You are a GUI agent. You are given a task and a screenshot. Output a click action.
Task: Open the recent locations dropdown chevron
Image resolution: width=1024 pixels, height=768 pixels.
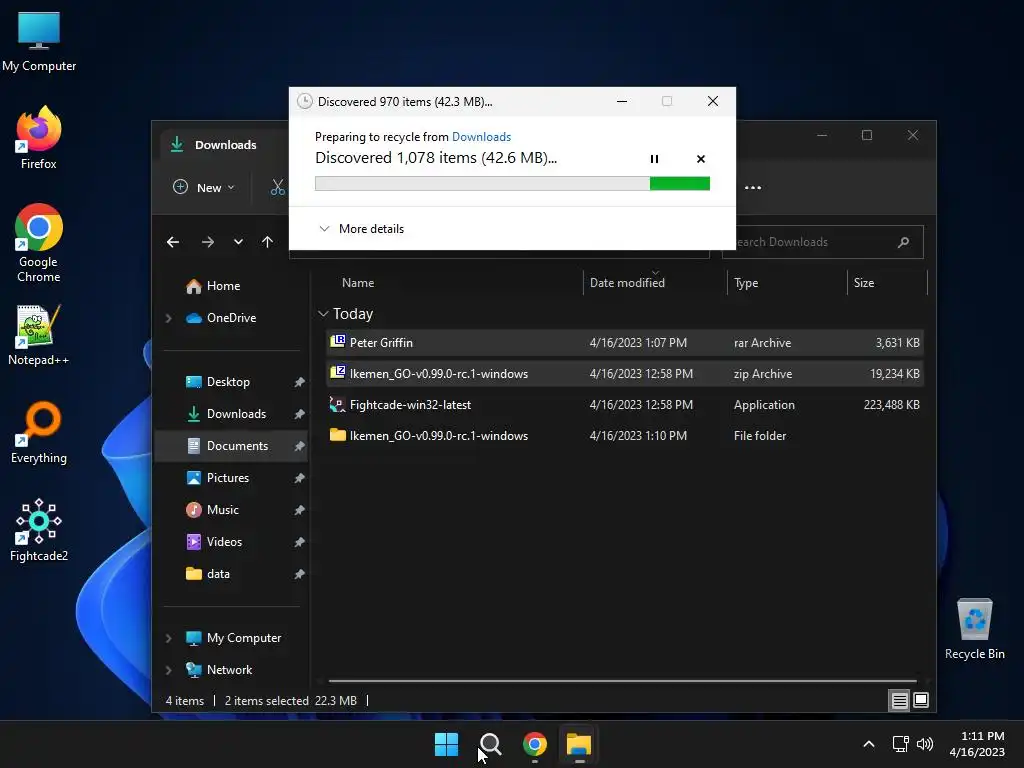[238, 242]
